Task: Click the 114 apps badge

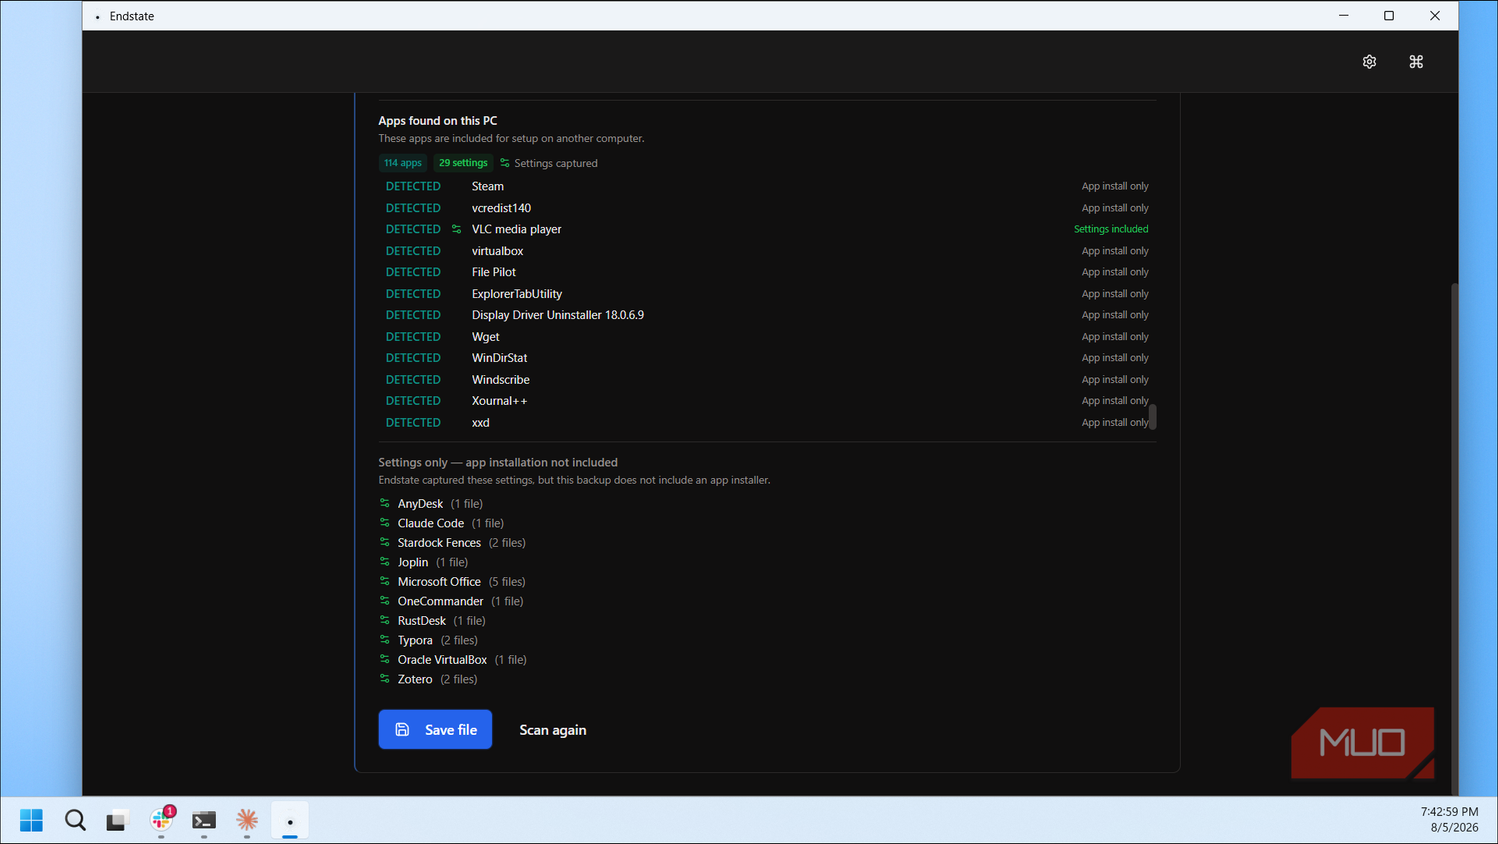Action: (403, 163)
